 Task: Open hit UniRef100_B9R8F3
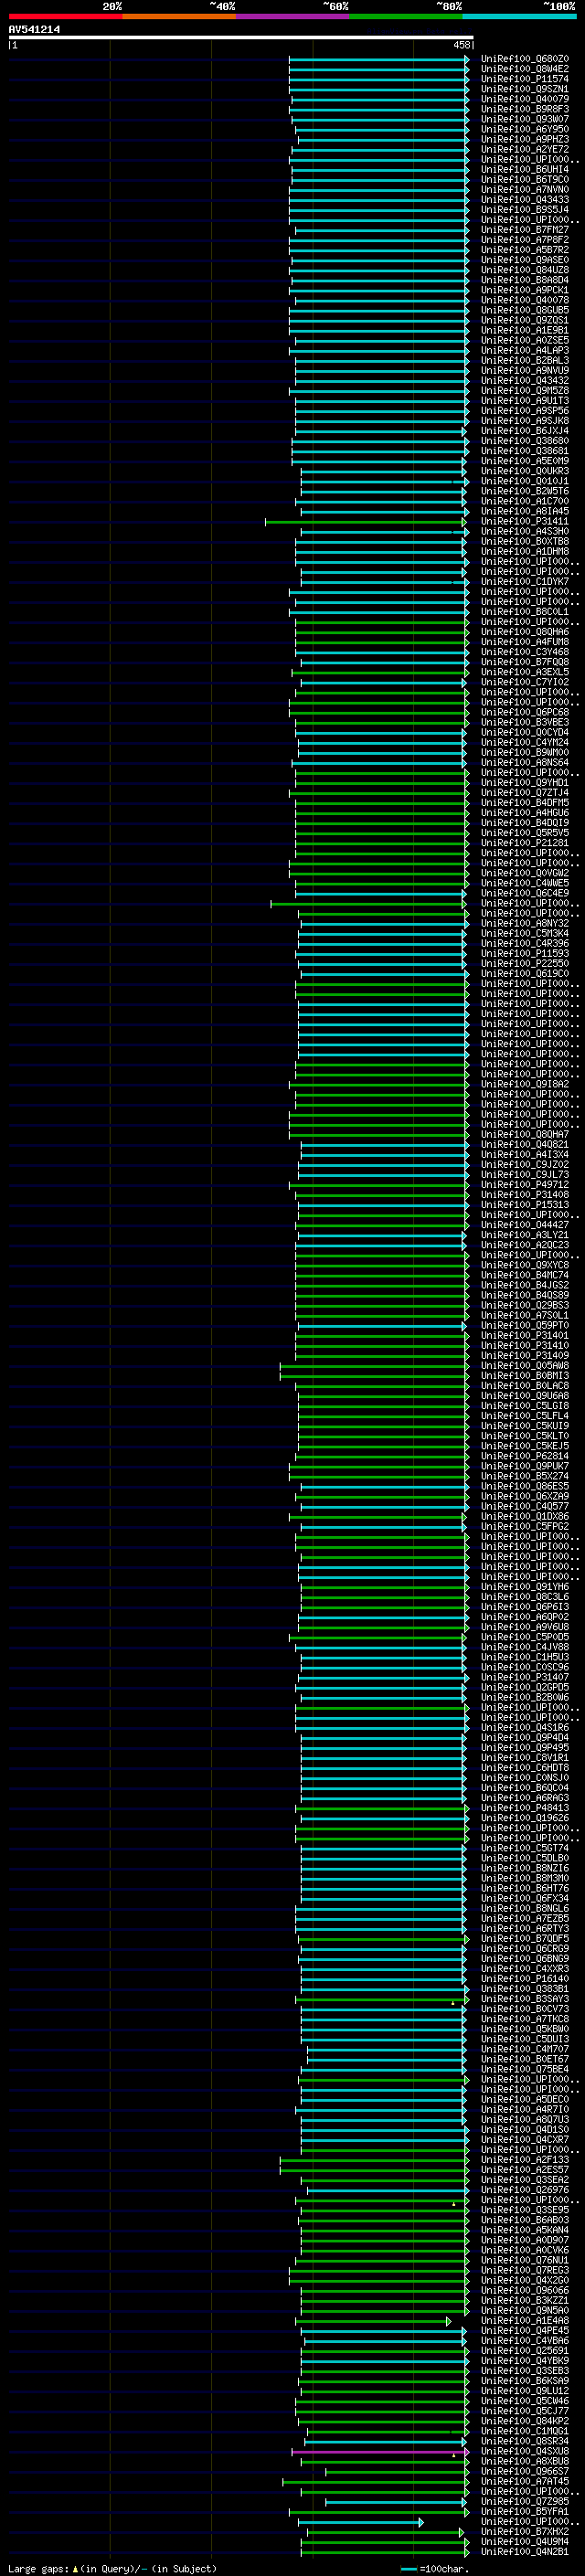point(525,109)
